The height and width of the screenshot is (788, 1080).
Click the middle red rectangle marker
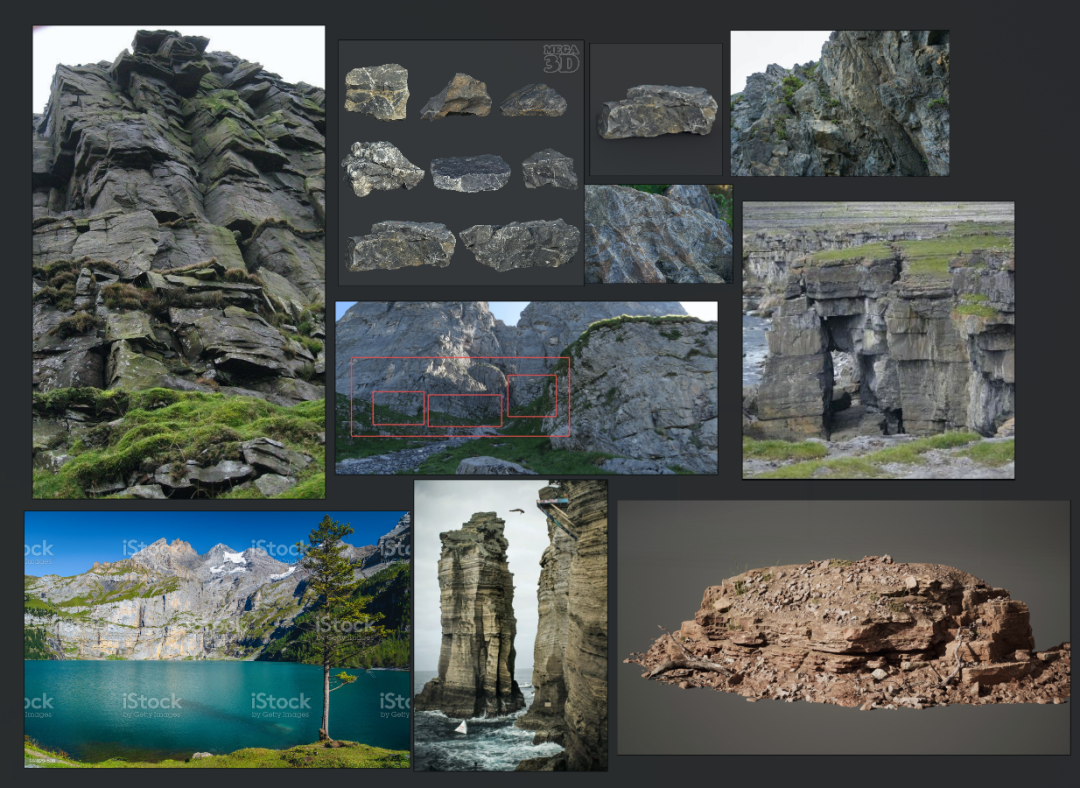(465, 411)
